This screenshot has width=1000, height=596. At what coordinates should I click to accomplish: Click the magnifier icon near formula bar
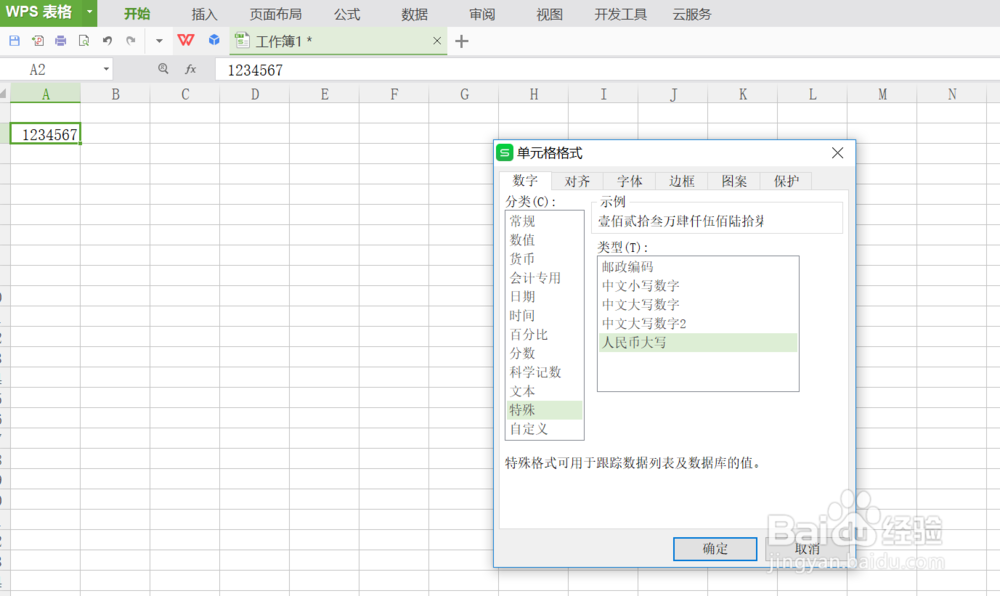(163, 69)
